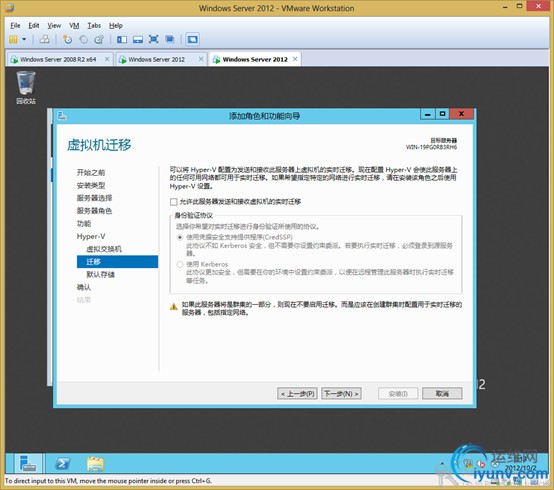Enable 允许此服务器发送和接收虚拟机的实时迁移 checkbox

click(173, 202)
